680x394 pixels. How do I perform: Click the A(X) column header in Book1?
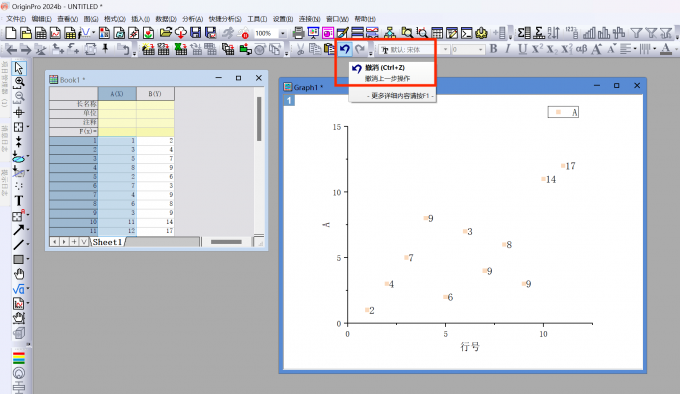(117, 94)
